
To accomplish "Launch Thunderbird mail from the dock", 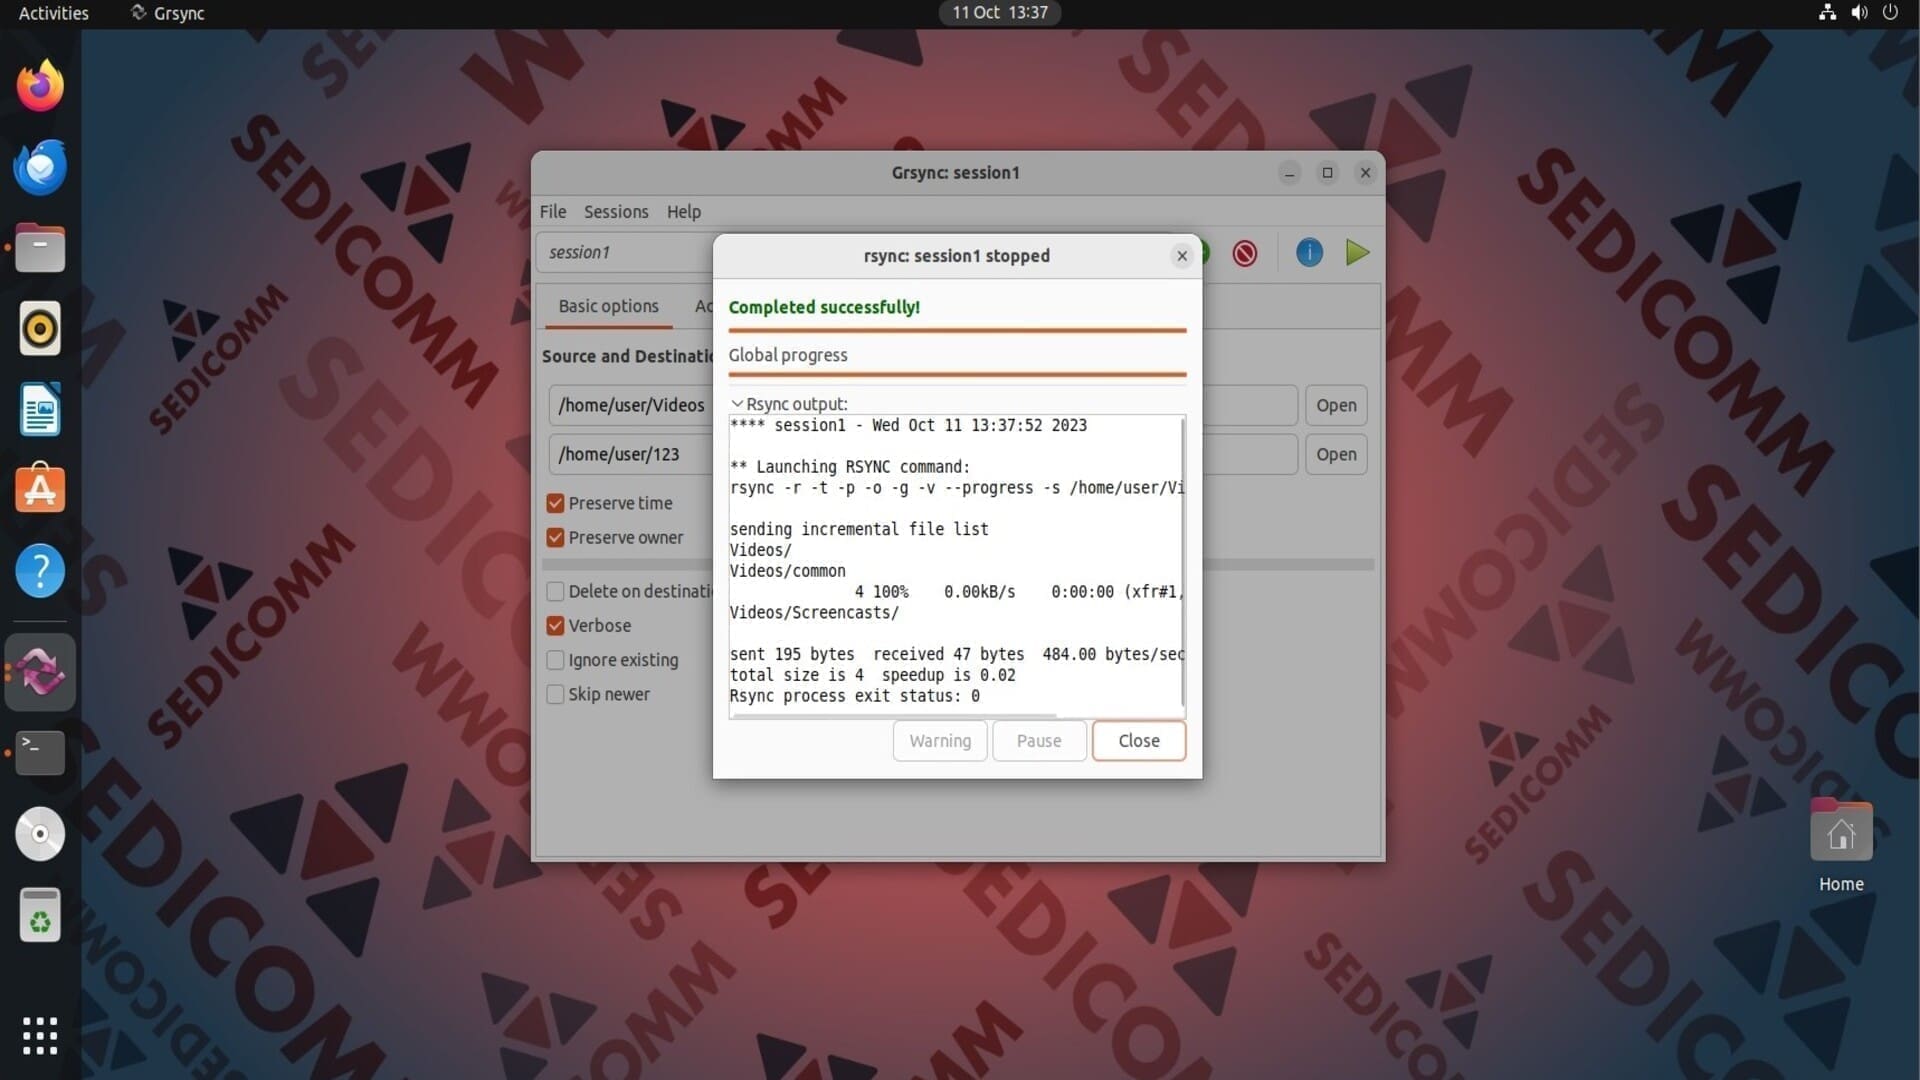I will (40, 167).
